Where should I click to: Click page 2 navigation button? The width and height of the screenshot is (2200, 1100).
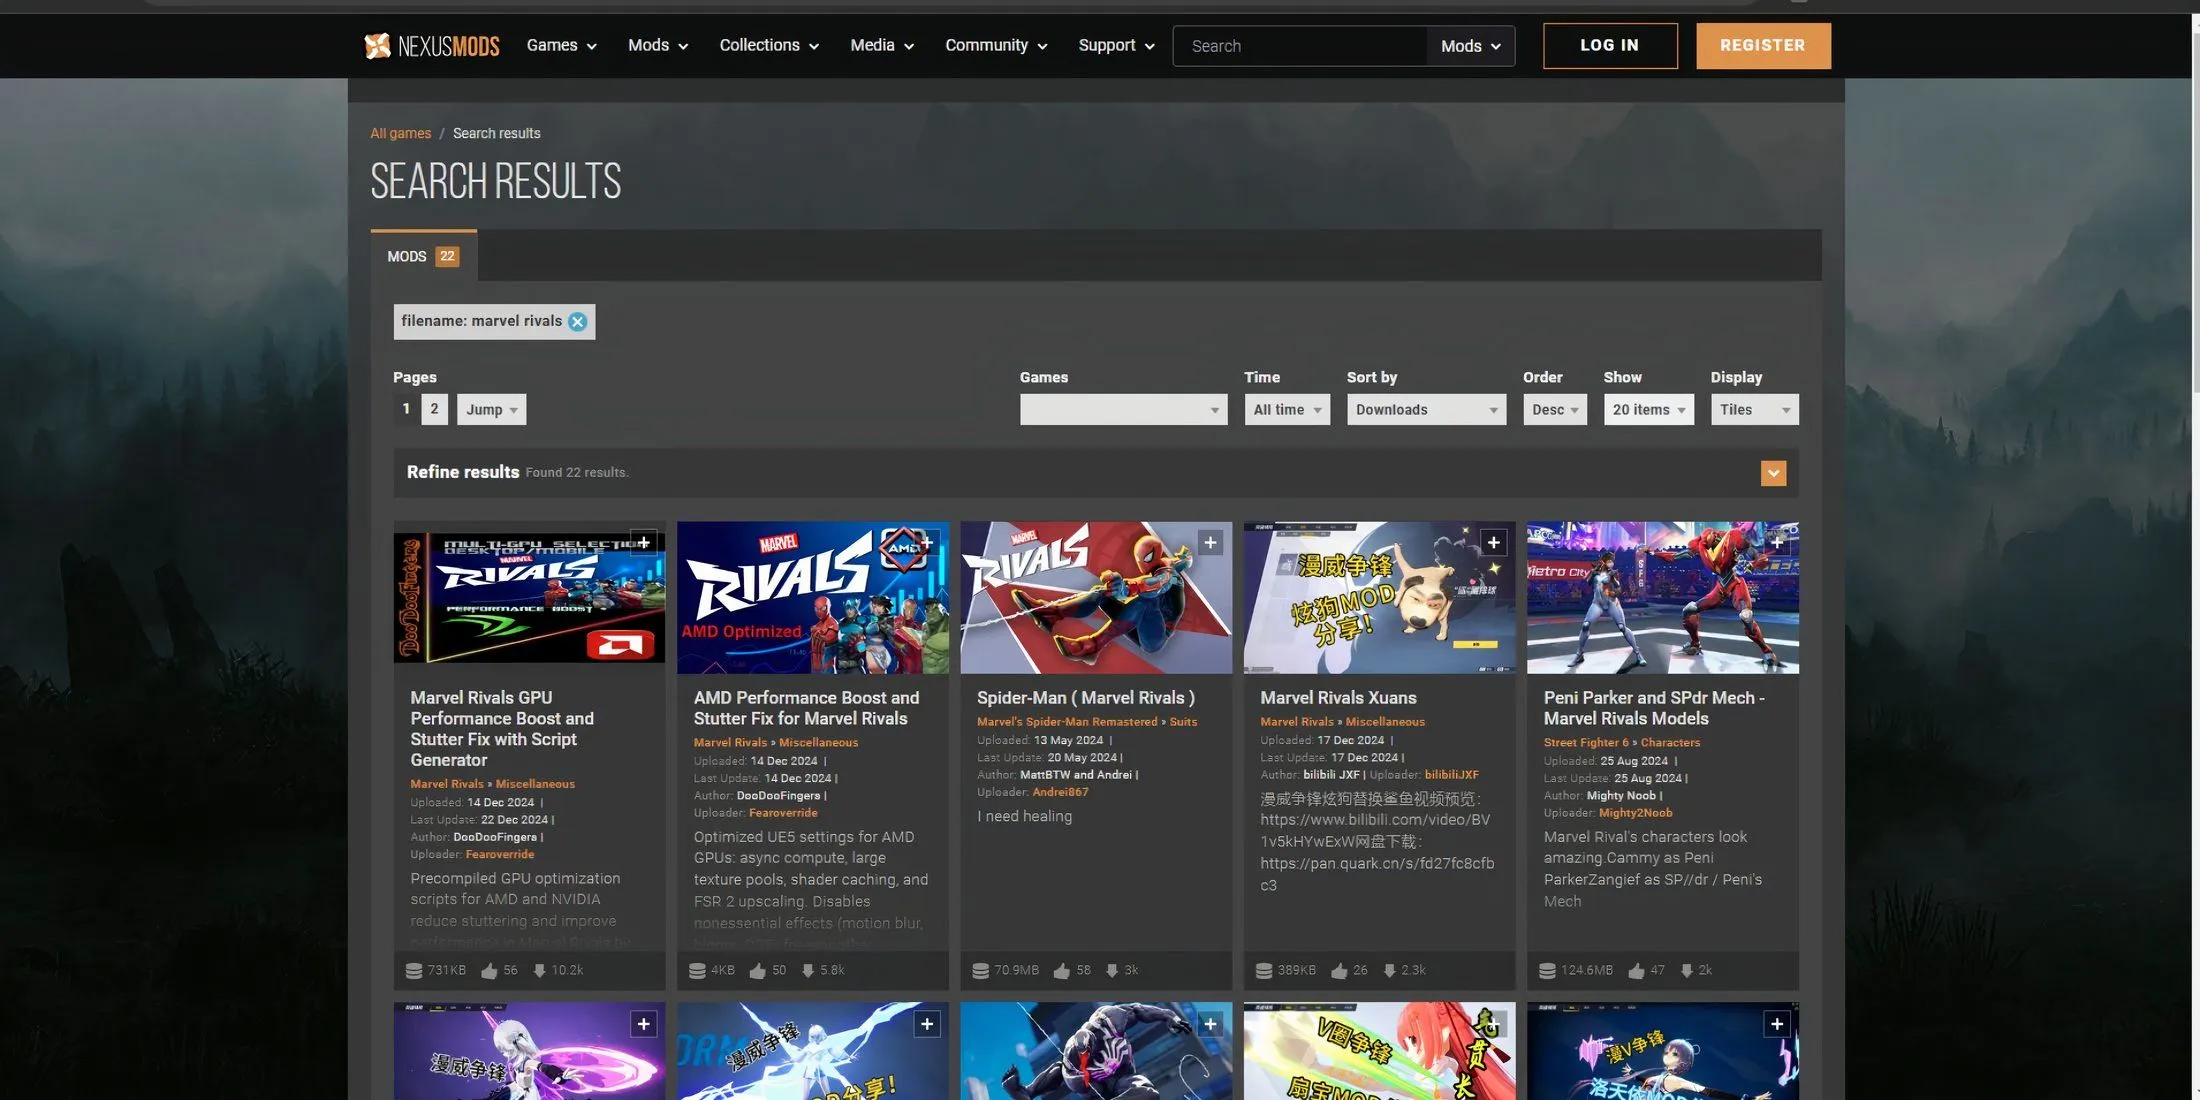click(434, 408)
